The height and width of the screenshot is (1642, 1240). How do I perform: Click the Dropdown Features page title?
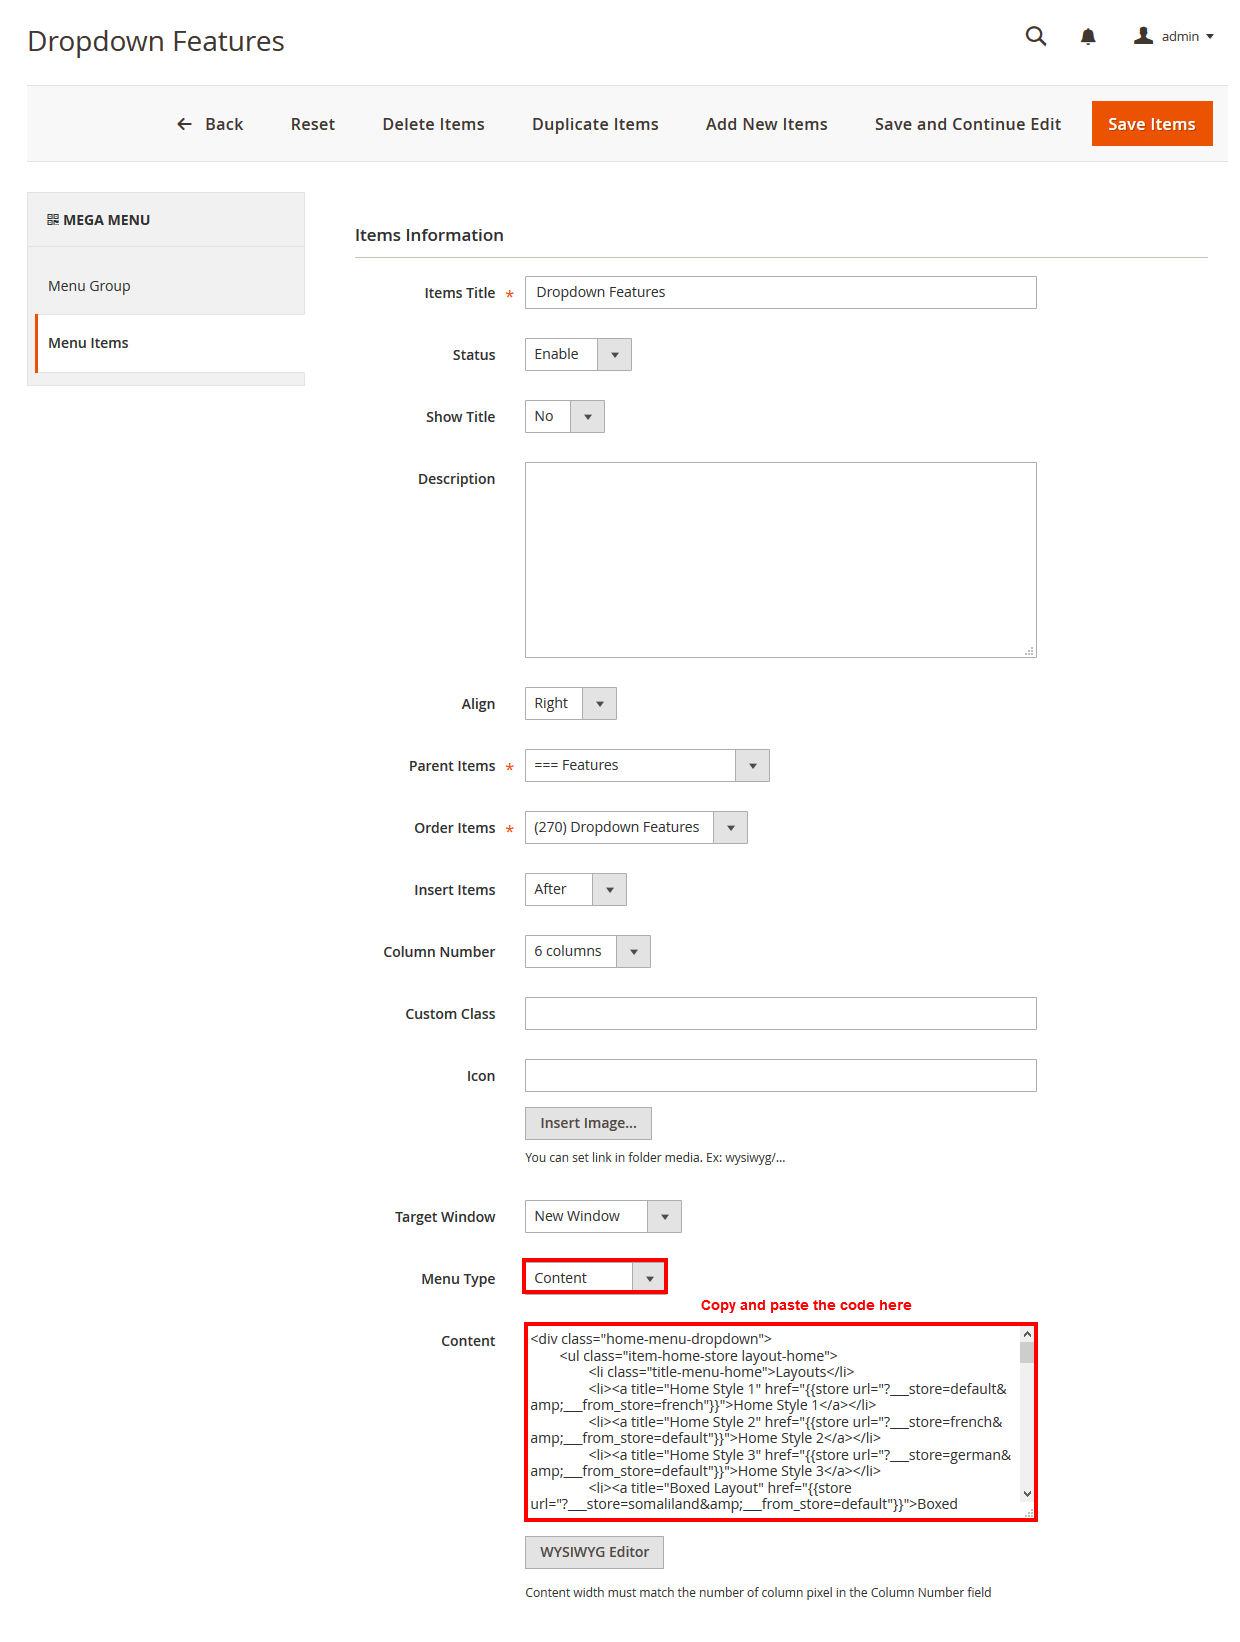156,41
